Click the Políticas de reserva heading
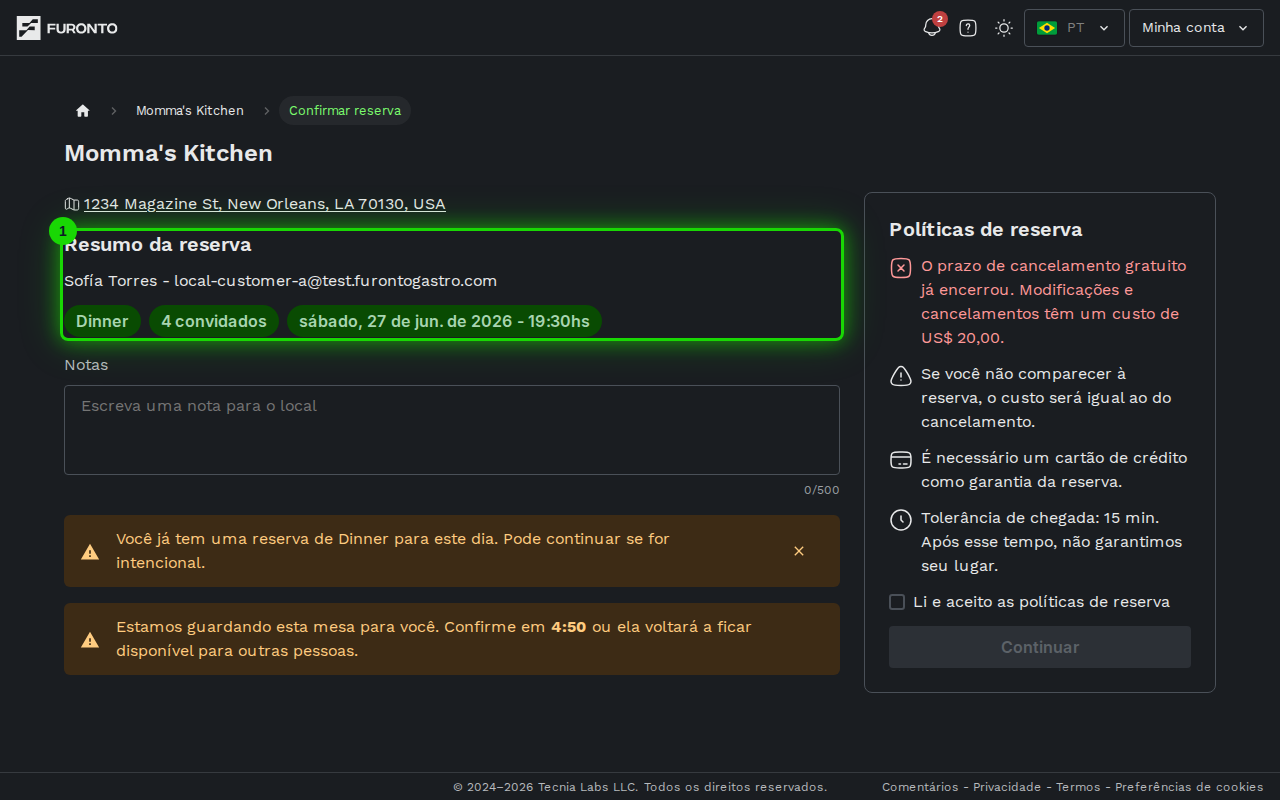Screen dimensions: 1280x800 click(986, 230)
